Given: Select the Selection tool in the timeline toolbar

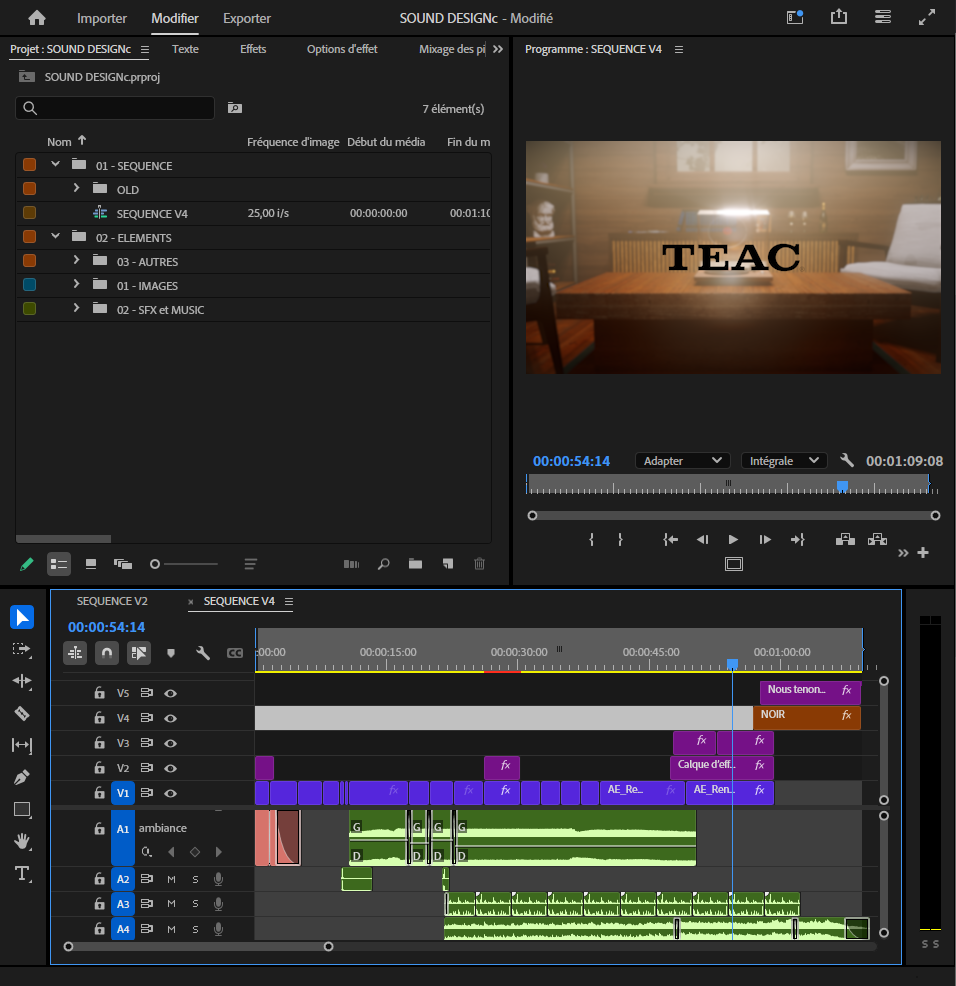Looking at the screenshot, I should pos(22,617).
